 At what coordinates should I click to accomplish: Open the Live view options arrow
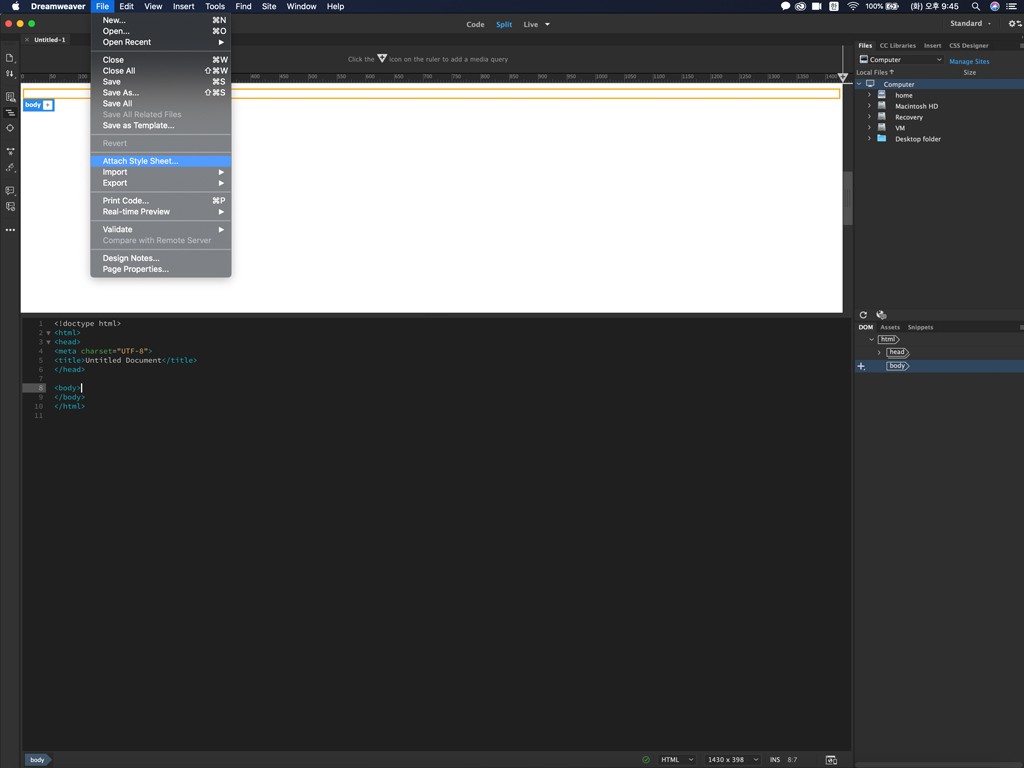pyautogui.click(x=547, y=24)
